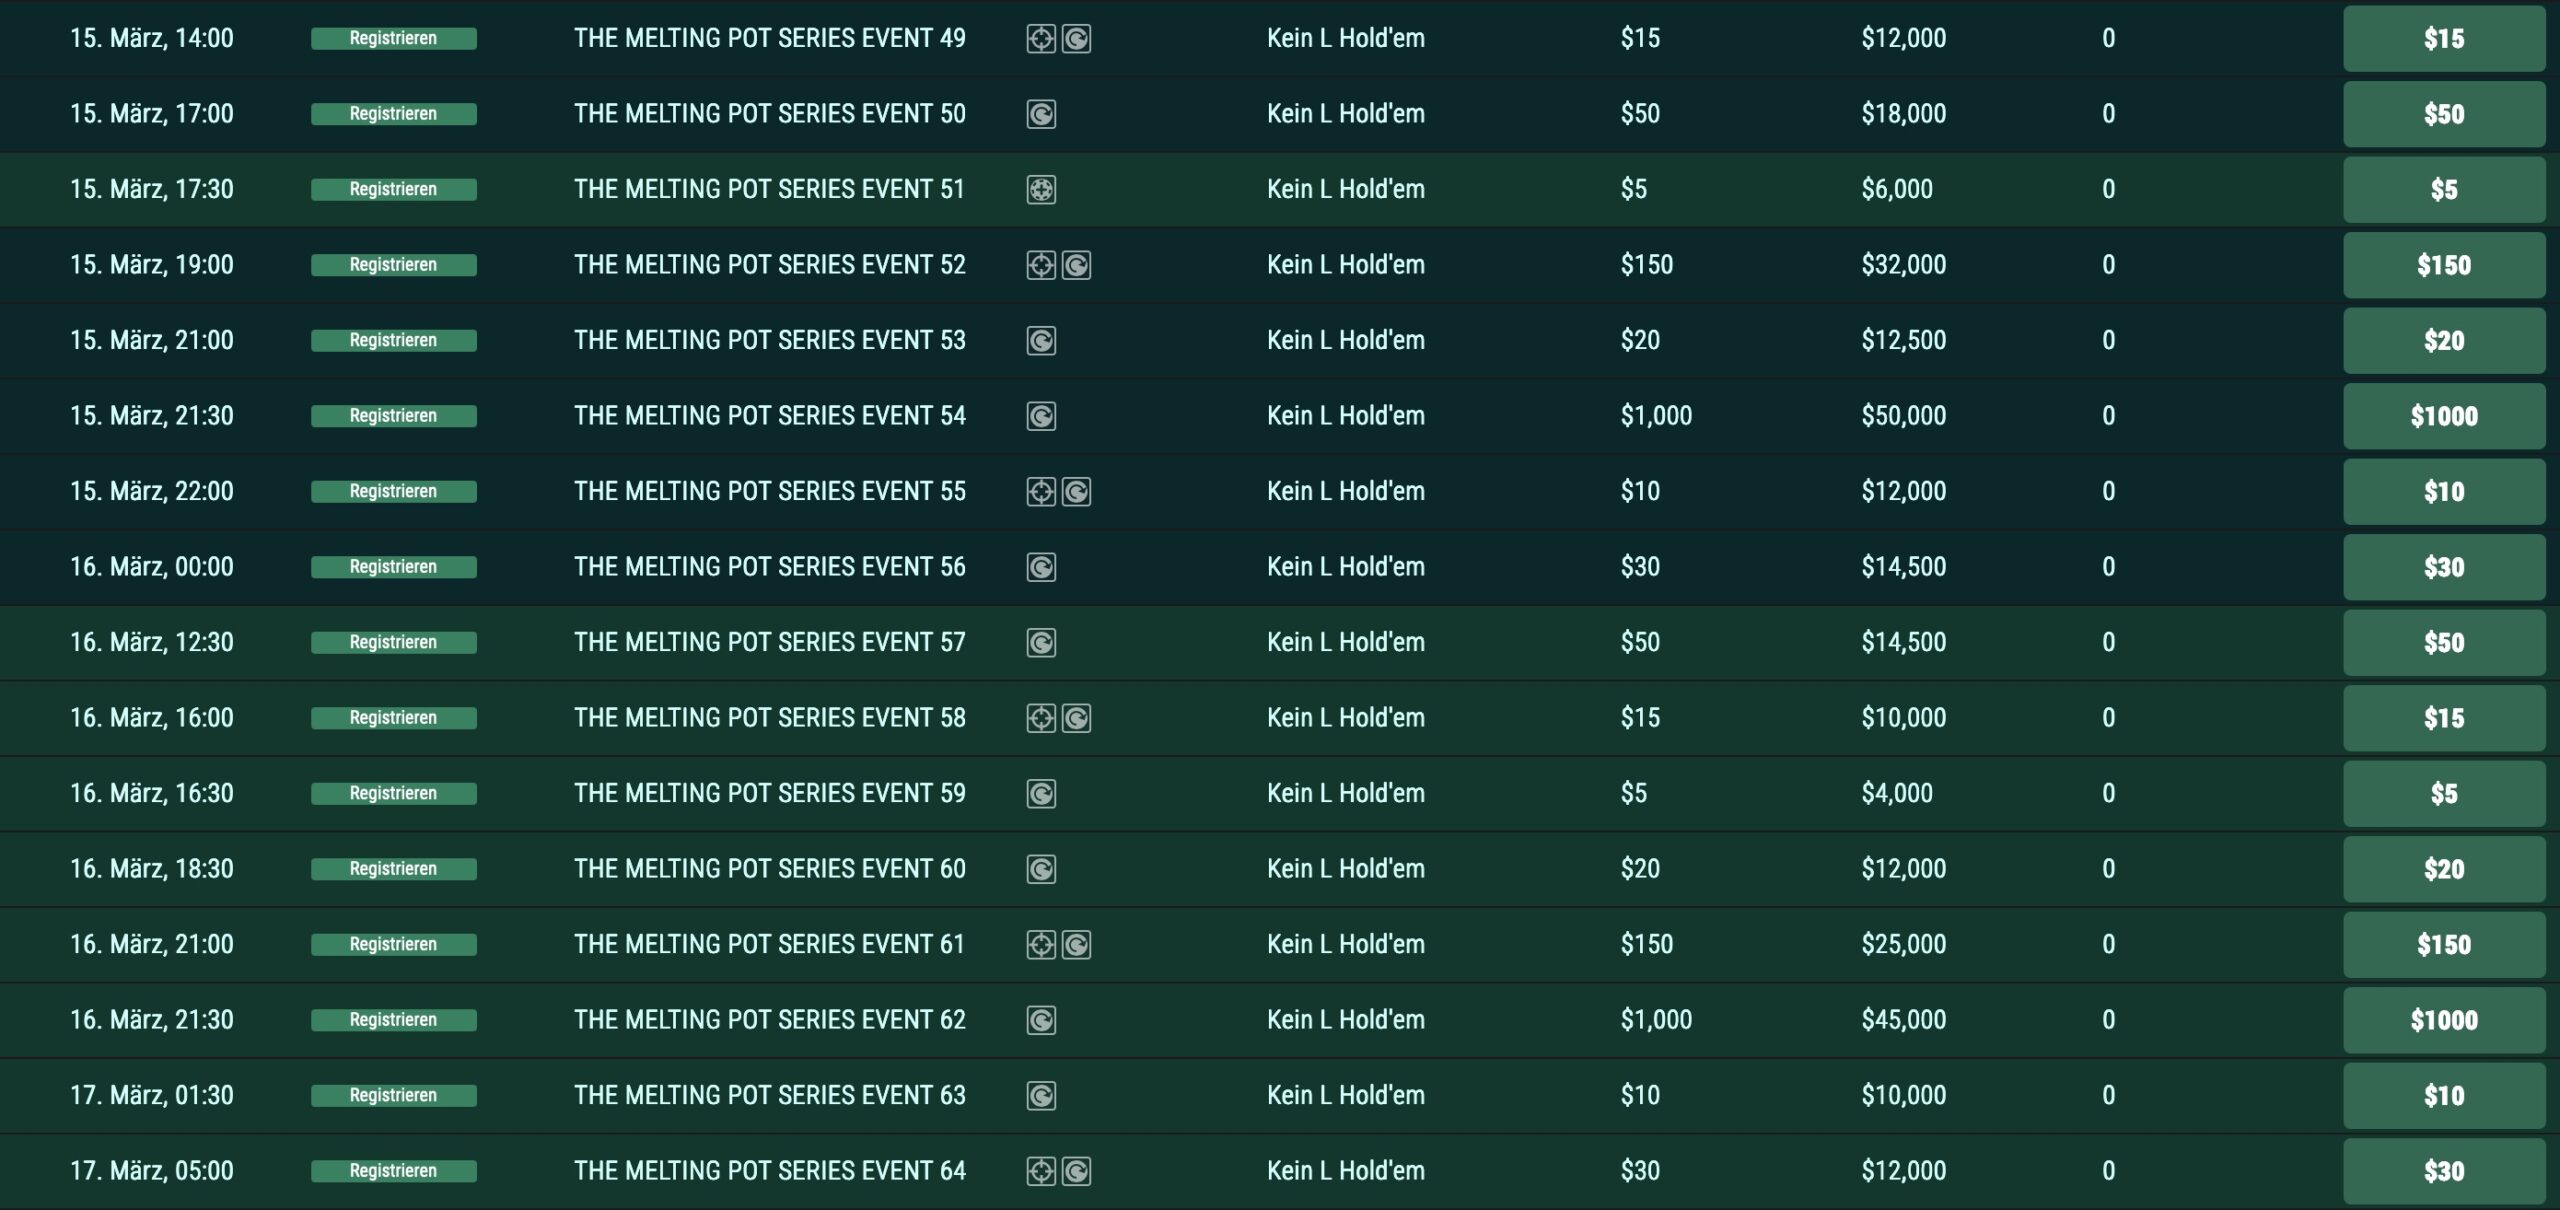Screen dimensions: 2560x1210
Task: Open THE MELTING POT SERIES EVENT 60
Action: 769,869
